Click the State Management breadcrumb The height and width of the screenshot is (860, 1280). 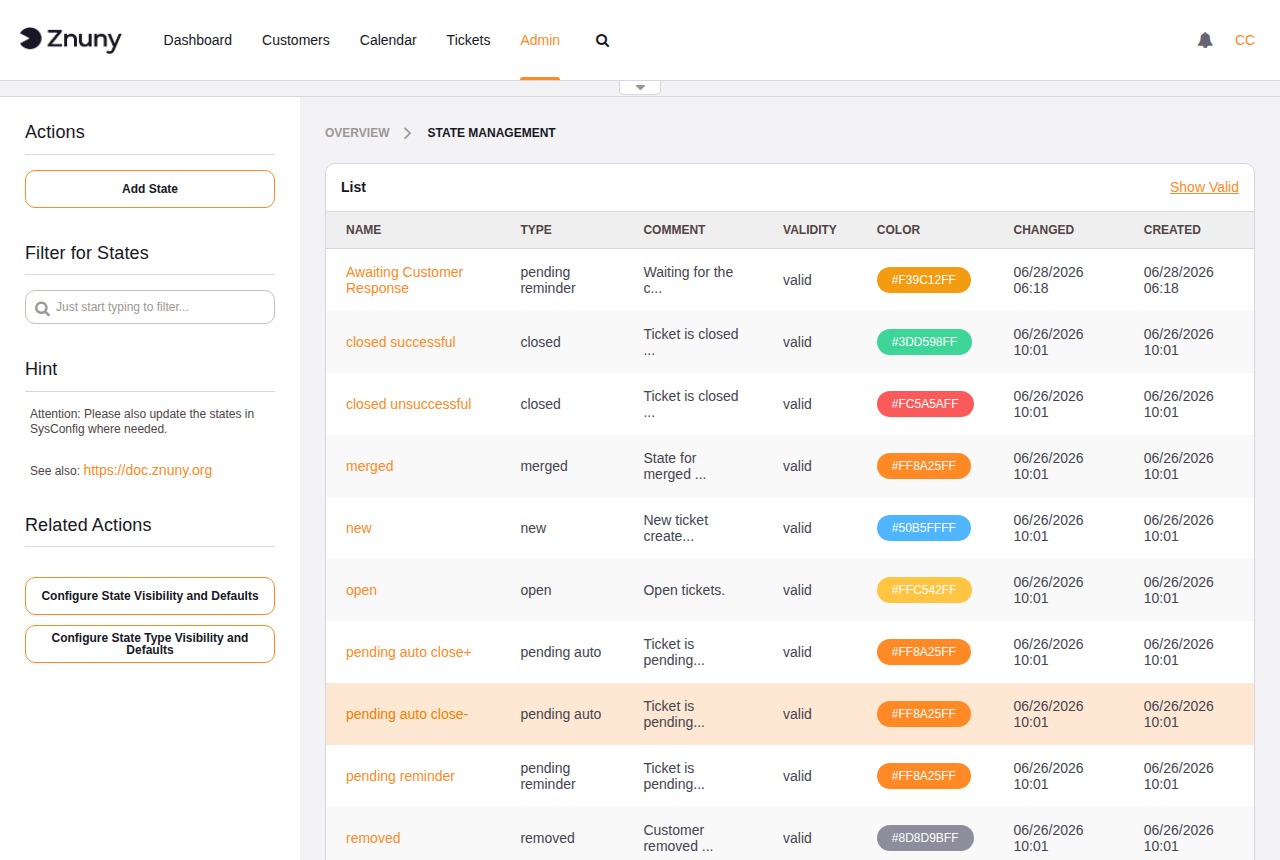pos(491,132)
